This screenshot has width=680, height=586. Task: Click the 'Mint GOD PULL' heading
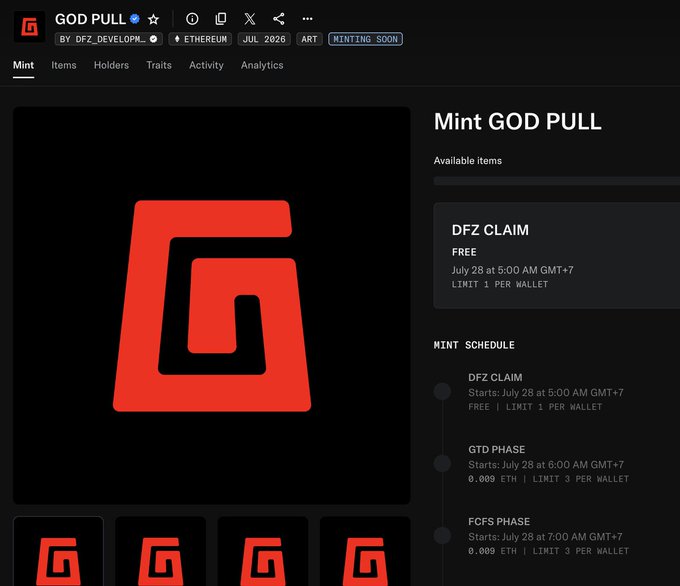click(x=517, y=121)
